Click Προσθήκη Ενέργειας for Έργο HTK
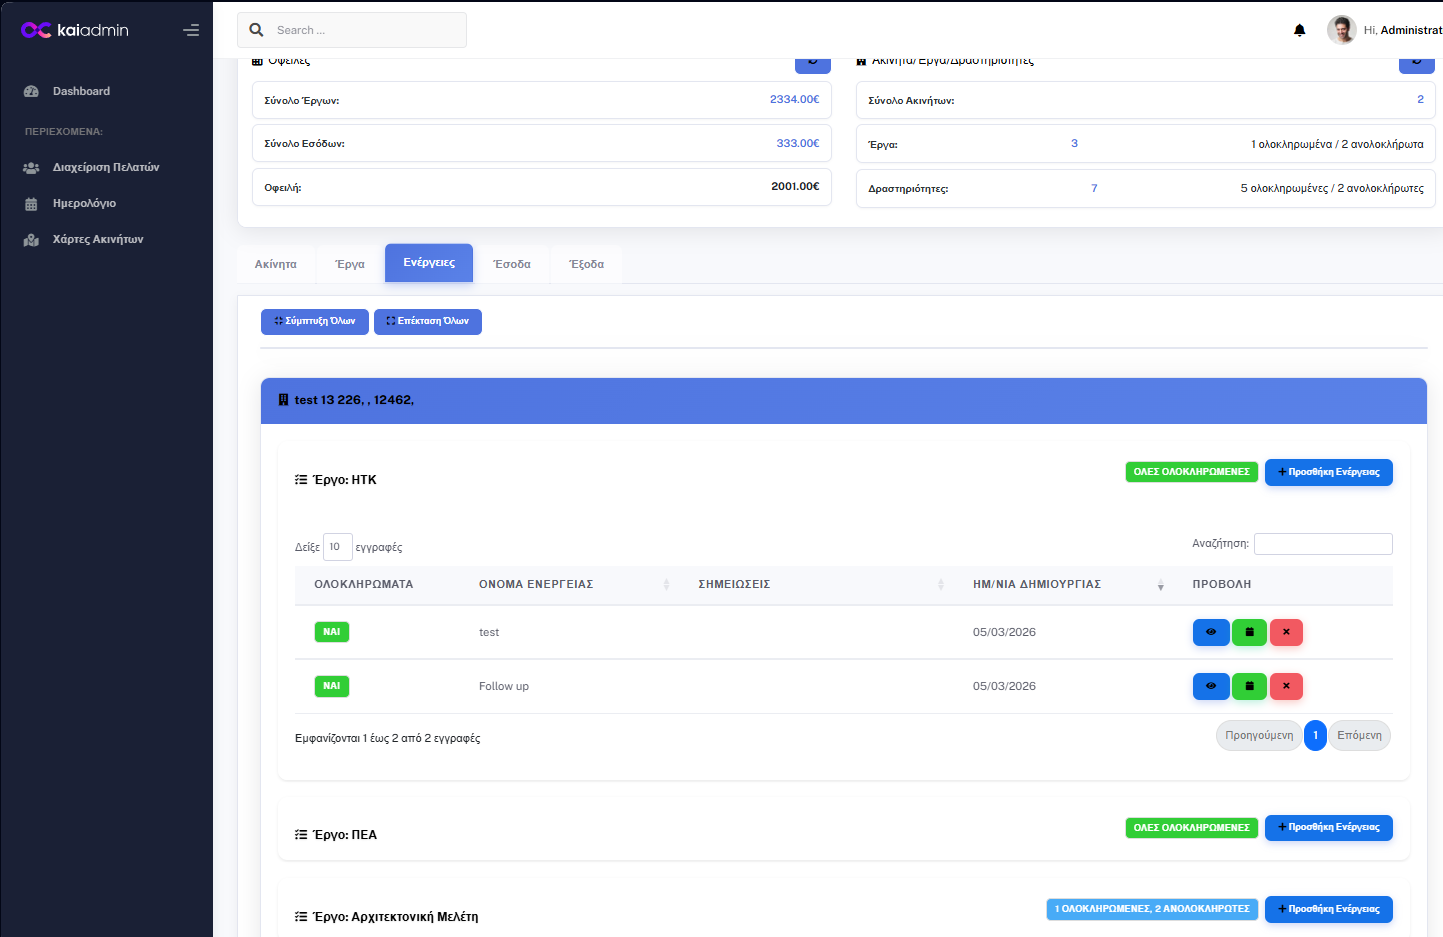Image resolution: width=1443 pixels, height=937 pixels. pos(1328,472)
